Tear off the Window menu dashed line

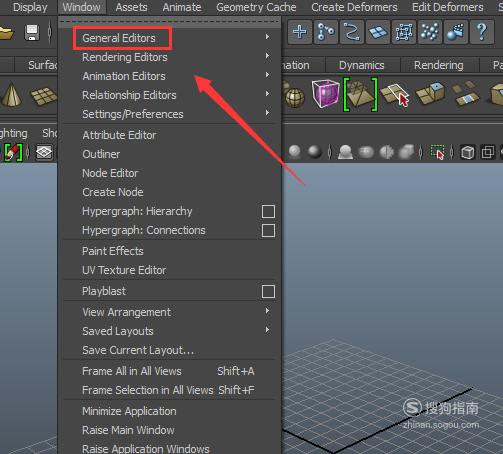point(170,21)
